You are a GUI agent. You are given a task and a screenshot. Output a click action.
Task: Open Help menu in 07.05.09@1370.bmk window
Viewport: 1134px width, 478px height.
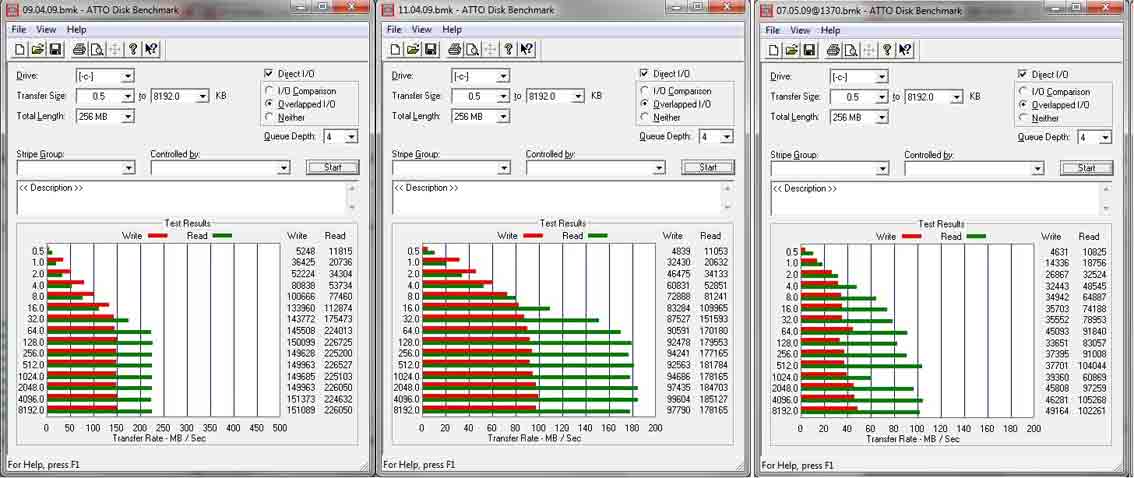(830, 30)
